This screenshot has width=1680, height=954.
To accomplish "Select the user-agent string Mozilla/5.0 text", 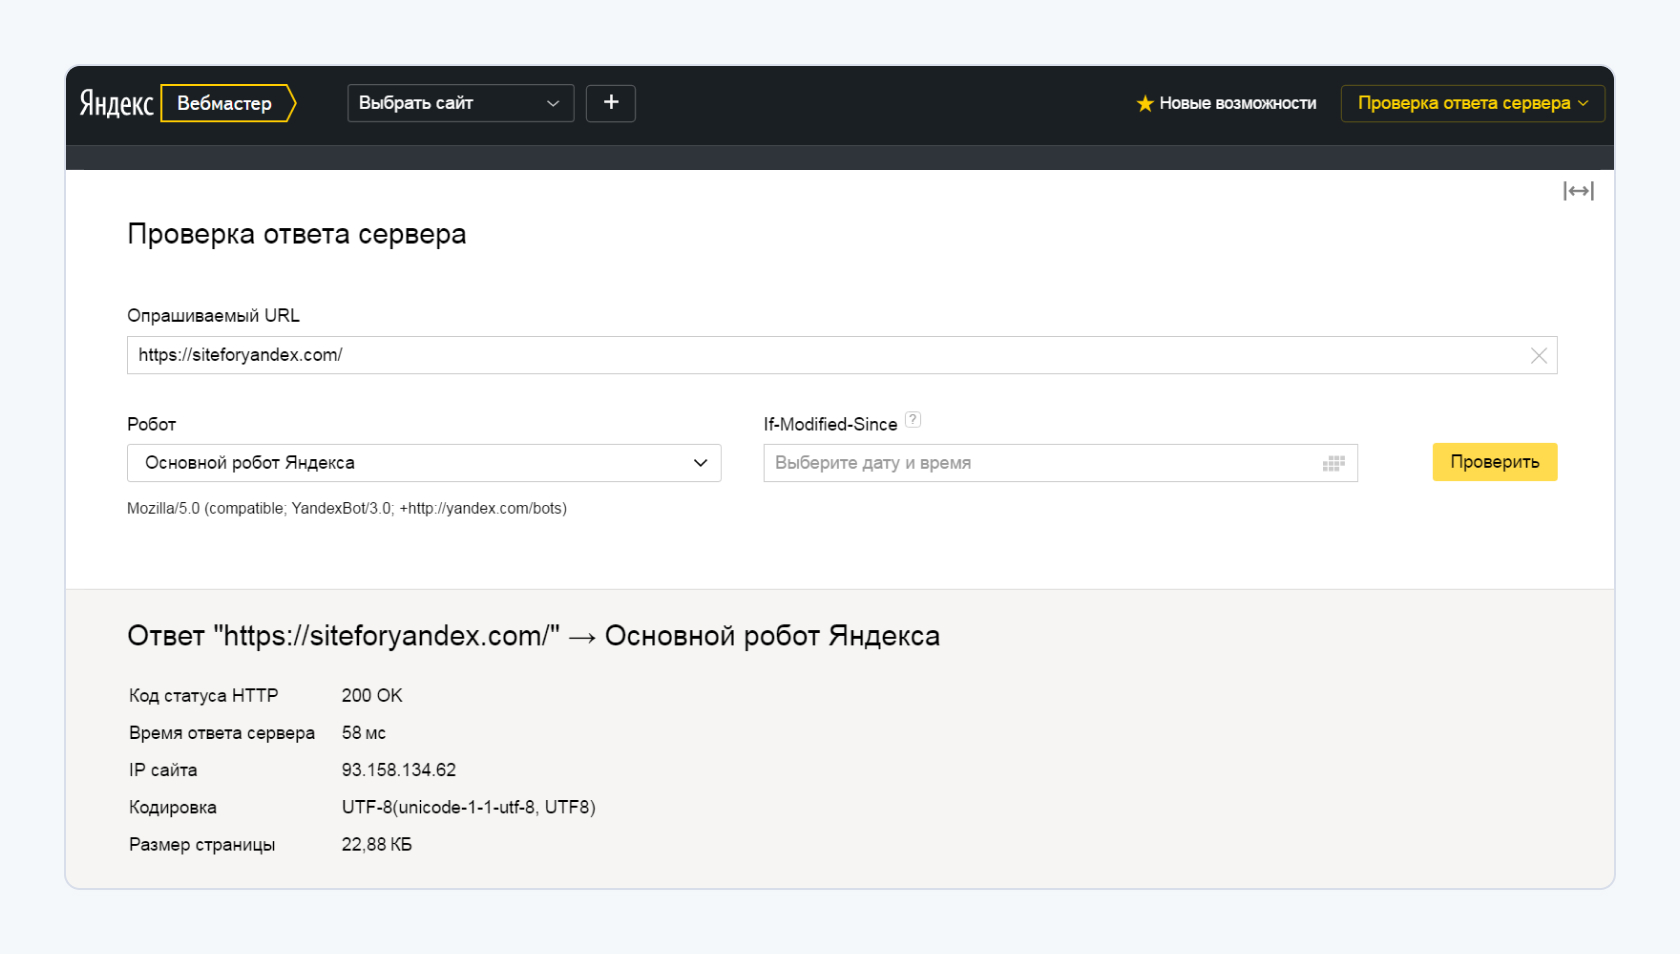I will (x=347, y=508).
